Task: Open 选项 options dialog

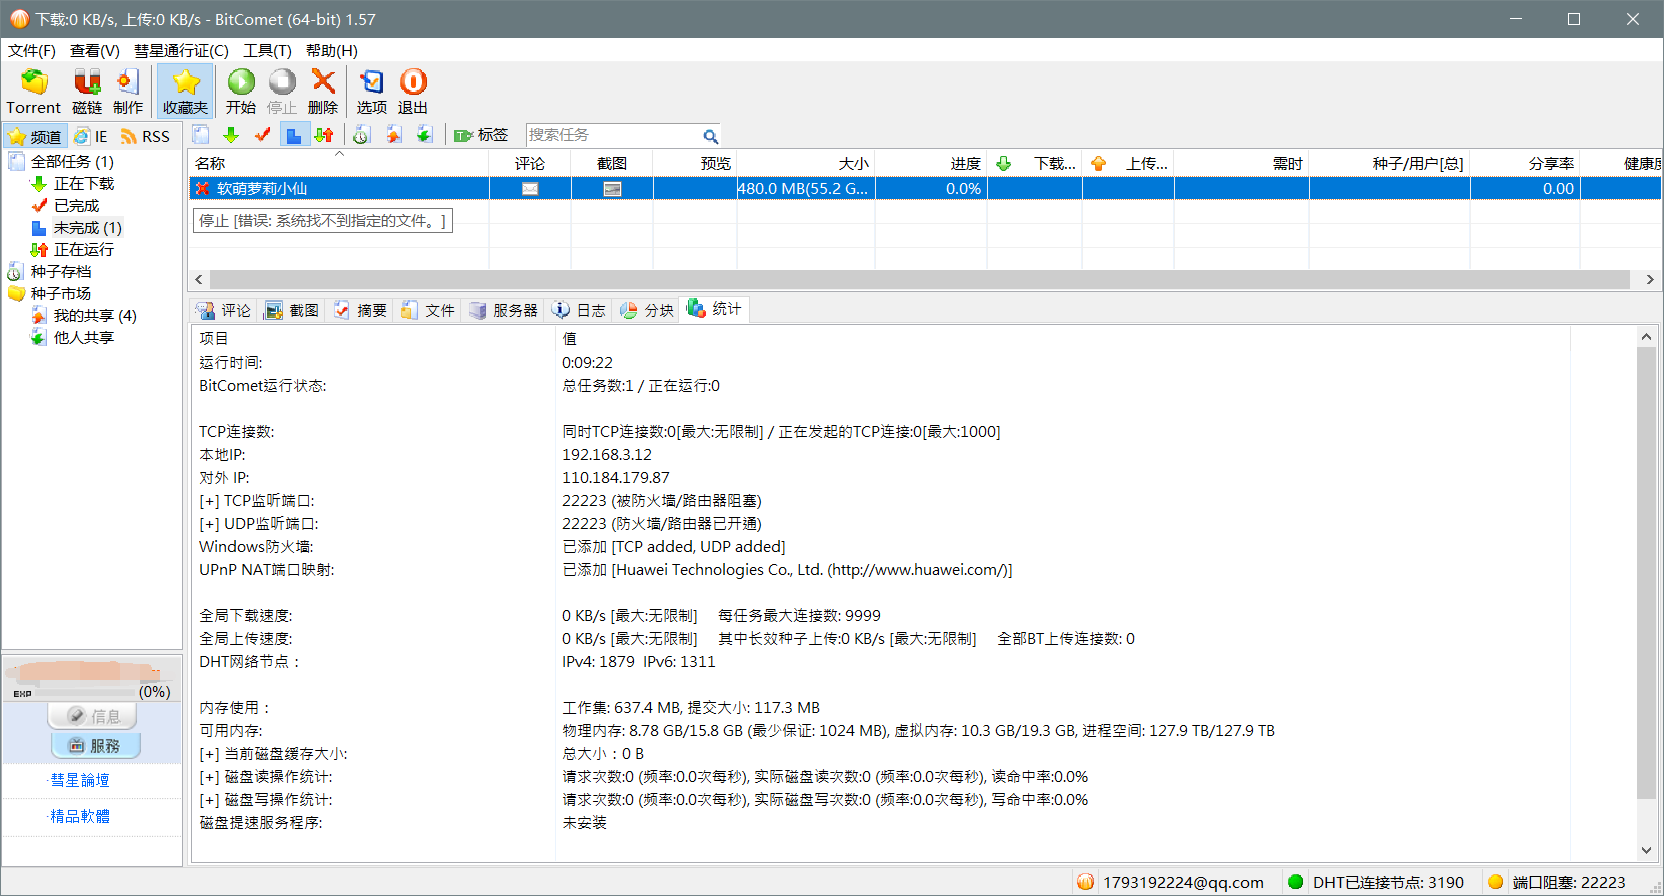Action: coord(372,91)
